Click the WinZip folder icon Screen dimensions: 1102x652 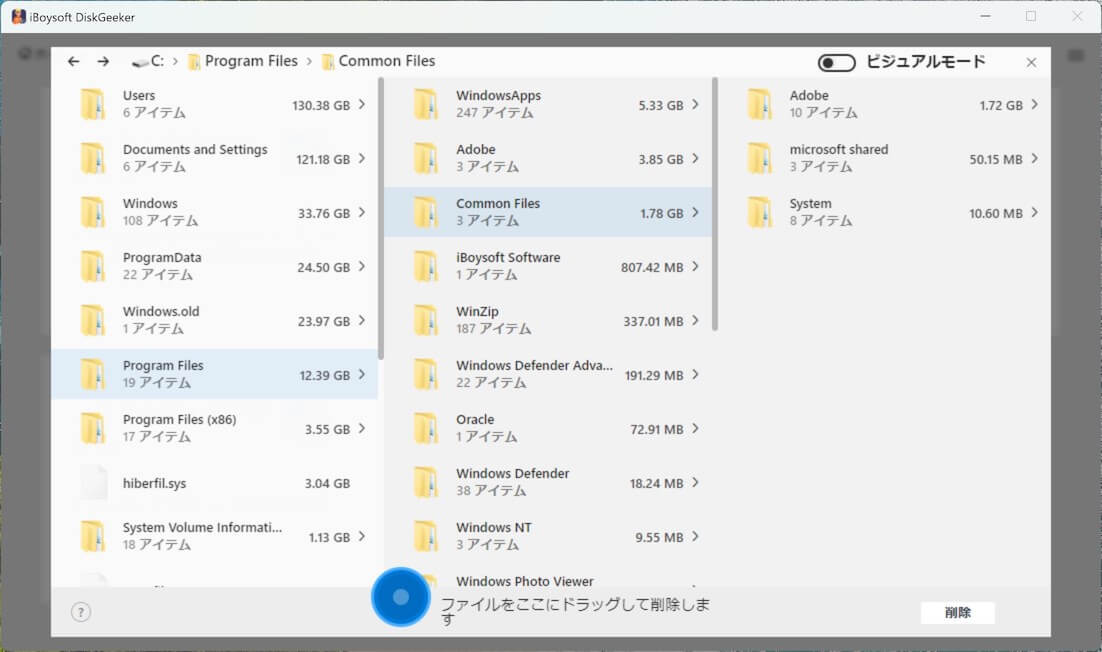(427, 320)
